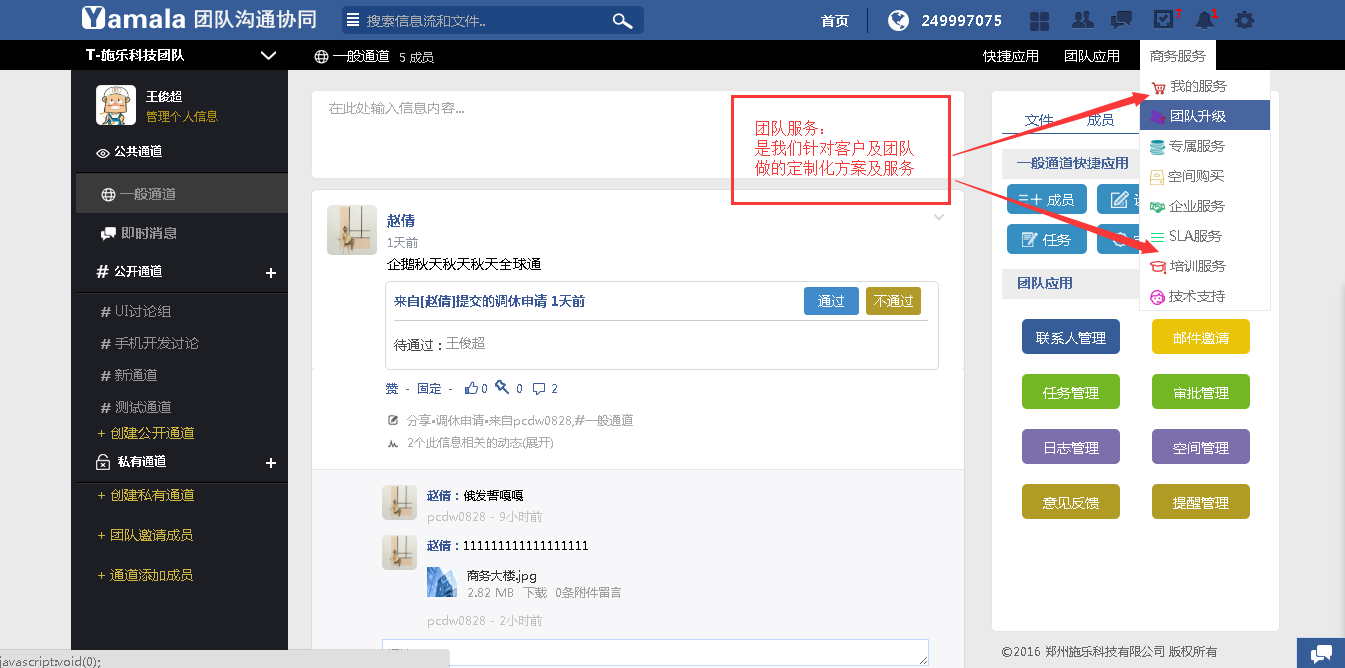Open the settings gear icon

click(x=1244, y=20)
